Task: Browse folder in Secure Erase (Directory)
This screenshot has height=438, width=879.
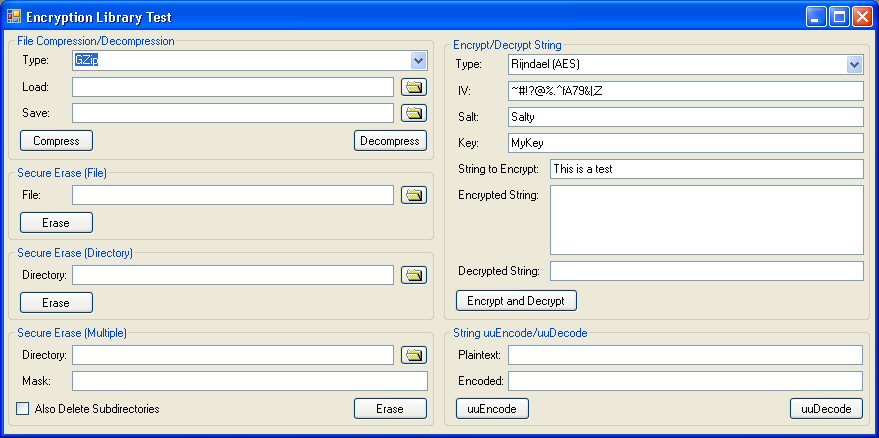Action: point(414,275)
